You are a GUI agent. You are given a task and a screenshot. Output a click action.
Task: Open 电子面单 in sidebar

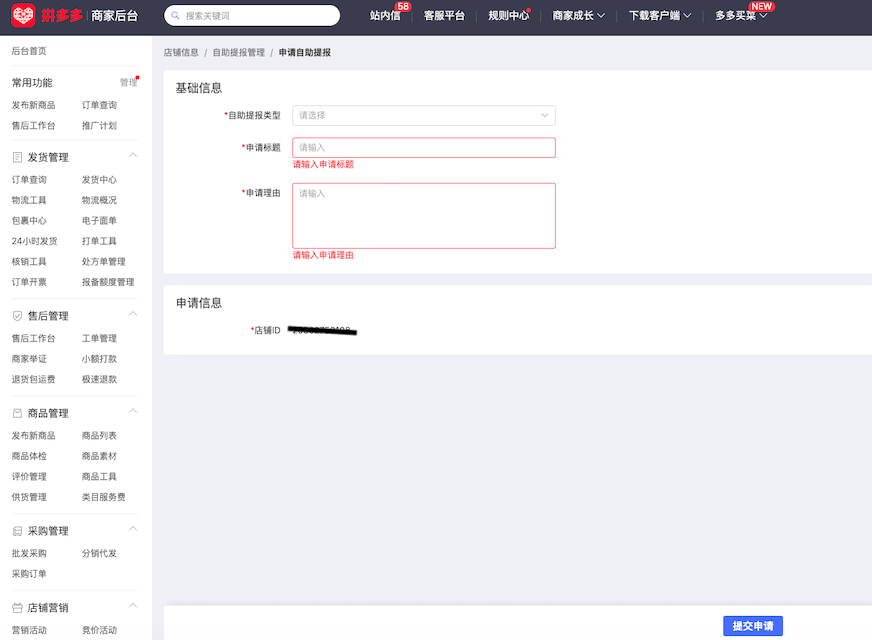click(99, 221)
